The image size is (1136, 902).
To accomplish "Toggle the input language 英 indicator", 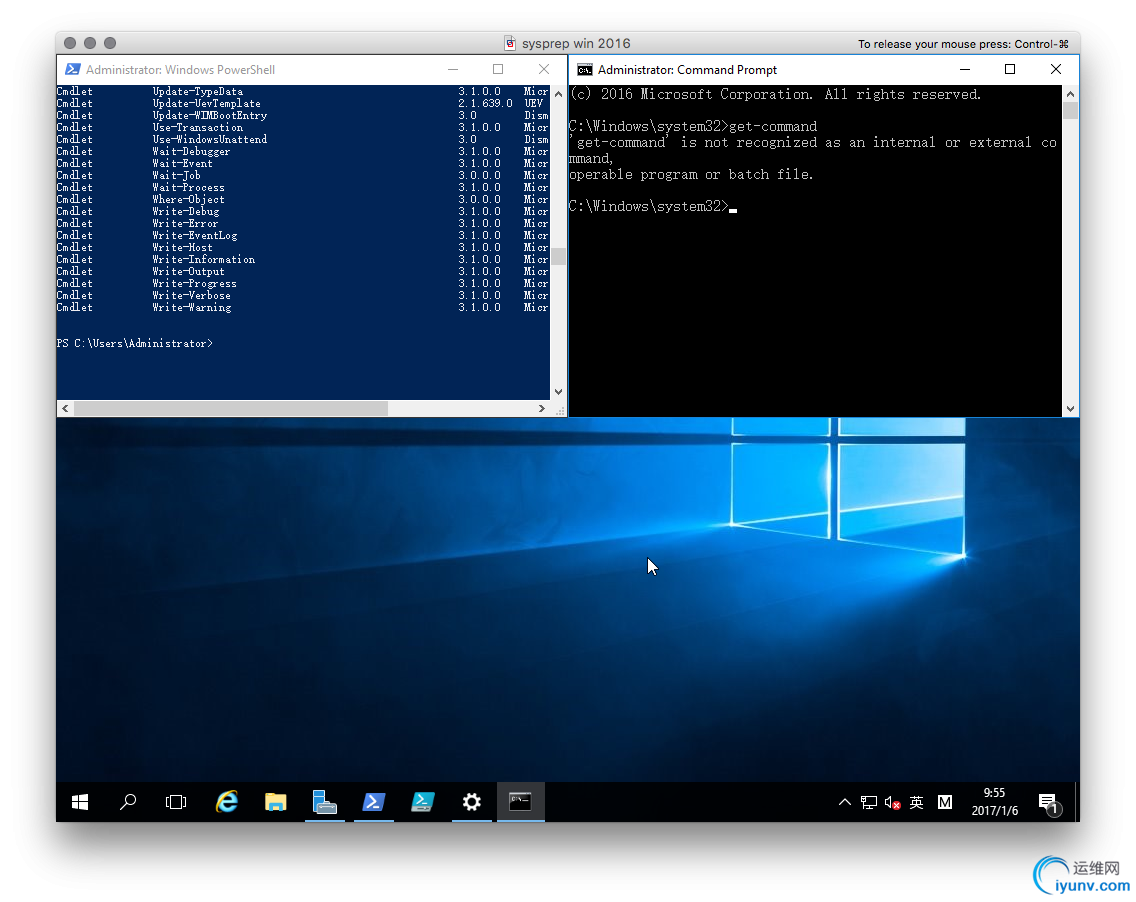I will (917, 802).
